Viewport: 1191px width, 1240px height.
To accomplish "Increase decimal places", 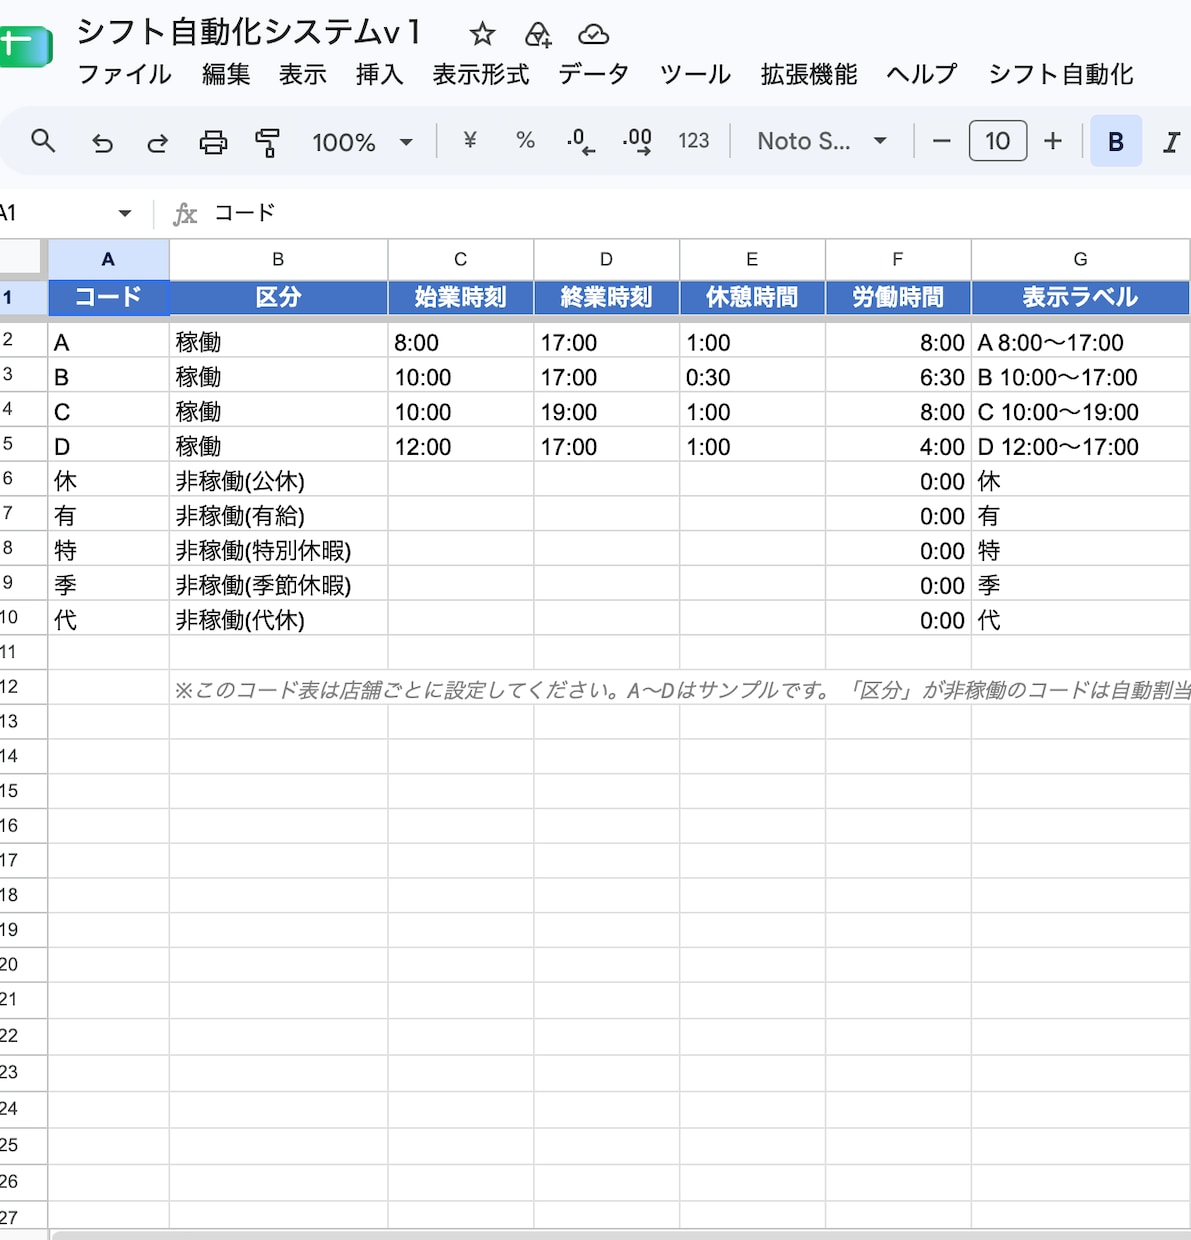I will (x=637, y=141).
